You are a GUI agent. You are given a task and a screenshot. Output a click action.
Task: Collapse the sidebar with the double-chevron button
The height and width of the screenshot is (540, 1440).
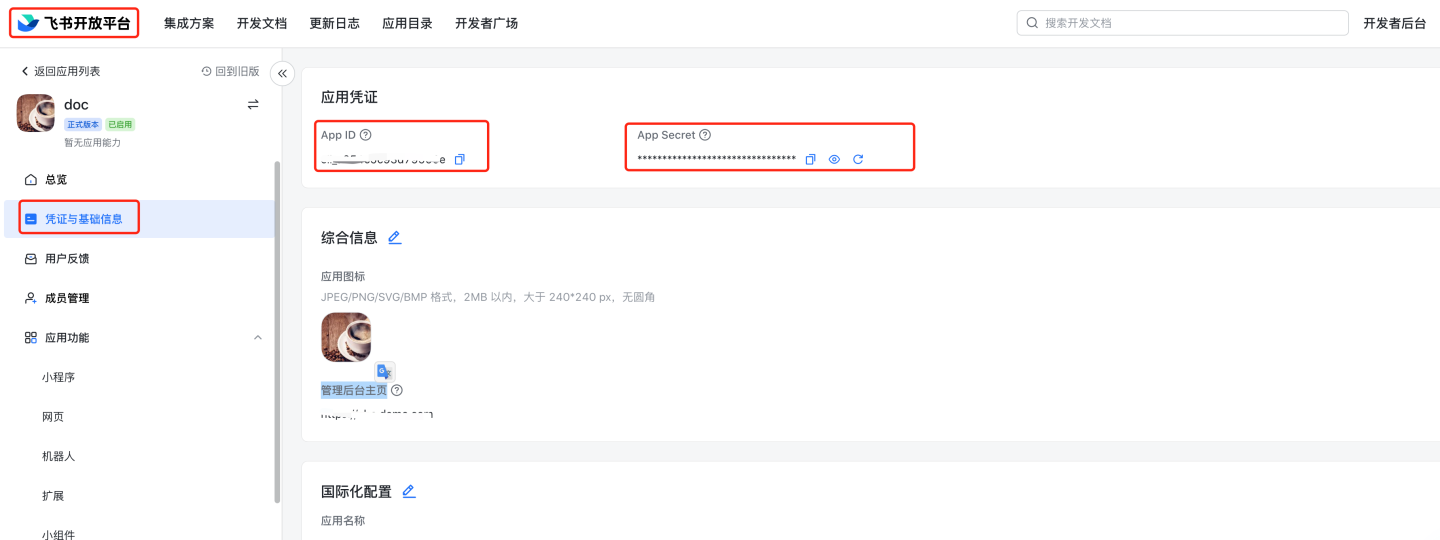click(282, 73)
